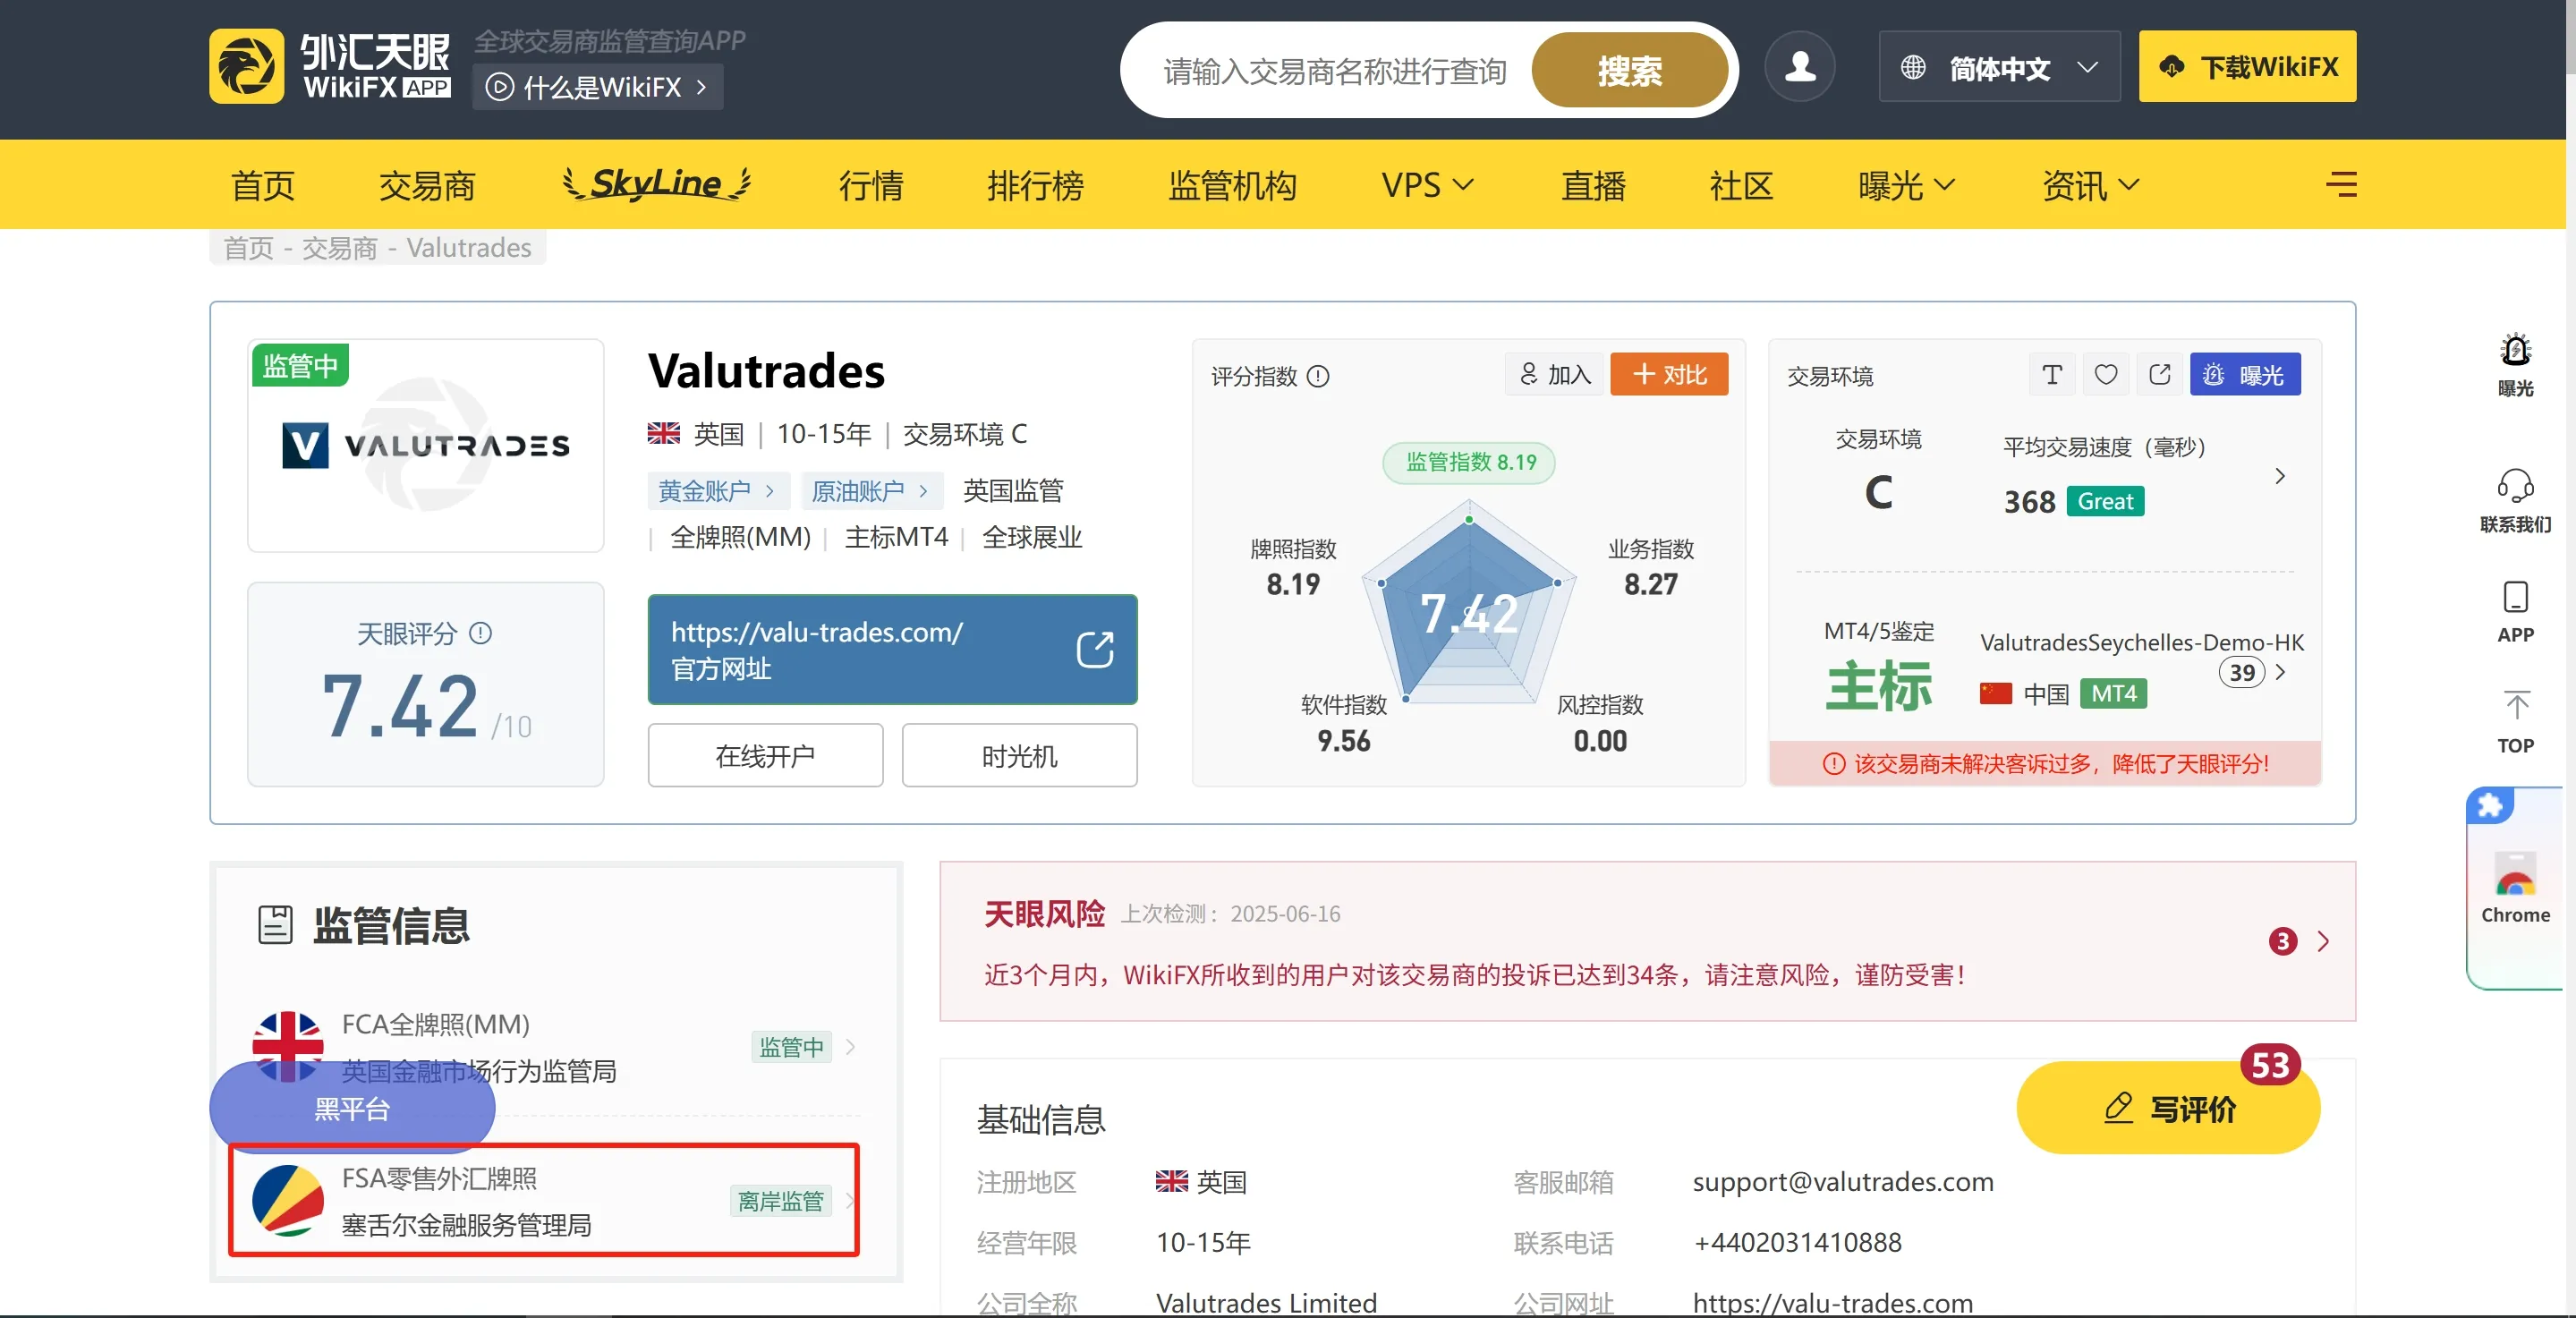Click the 监管指数 8.19 badge

coord(1469,462)
